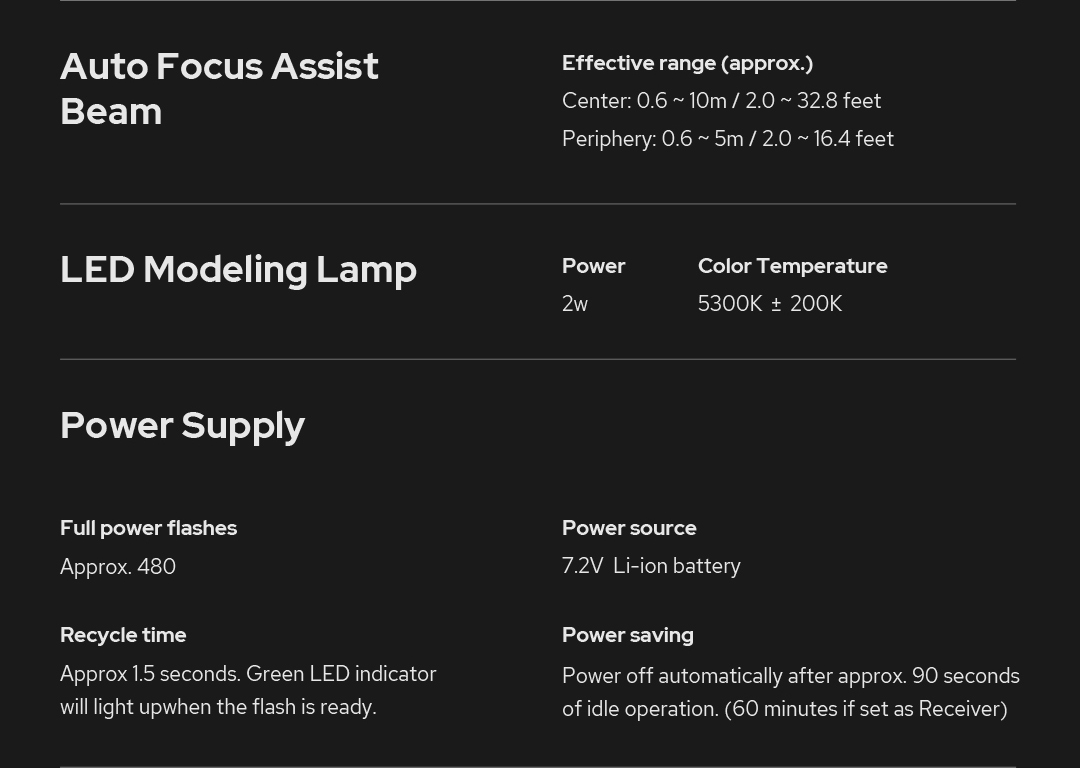Click the 5300K ± 200K value

click(x=770, y=304)
